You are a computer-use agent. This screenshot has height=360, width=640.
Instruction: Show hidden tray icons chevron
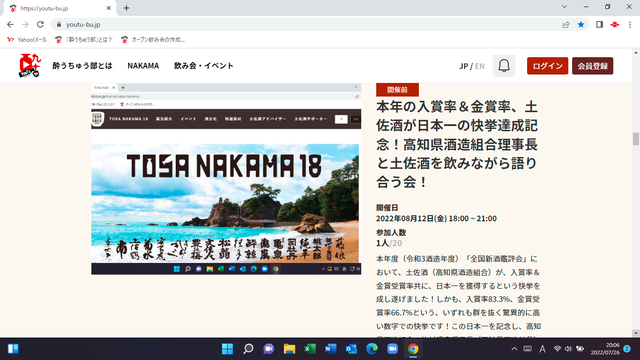(x=514, y=349)
